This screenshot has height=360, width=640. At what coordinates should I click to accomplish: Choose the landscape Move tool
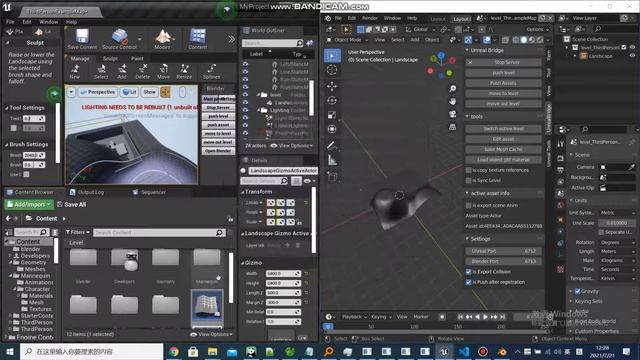(x=163, y=71)
